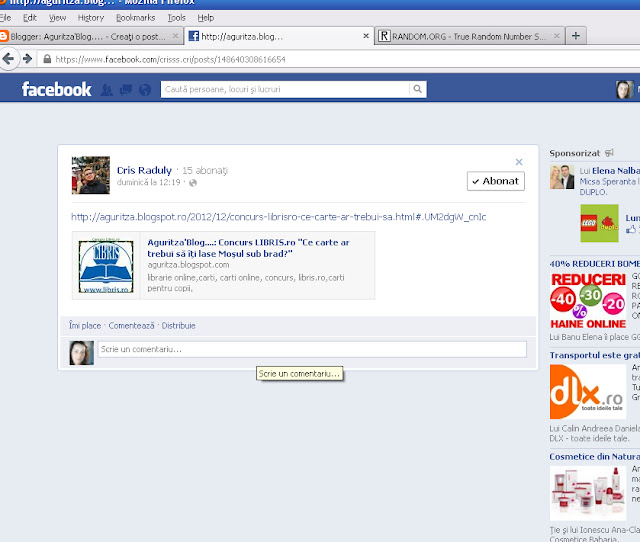Viewport: 640px width, 542px height.
Task: Click Elena Nalba sponsored ad photo
Action: point(562,177)
